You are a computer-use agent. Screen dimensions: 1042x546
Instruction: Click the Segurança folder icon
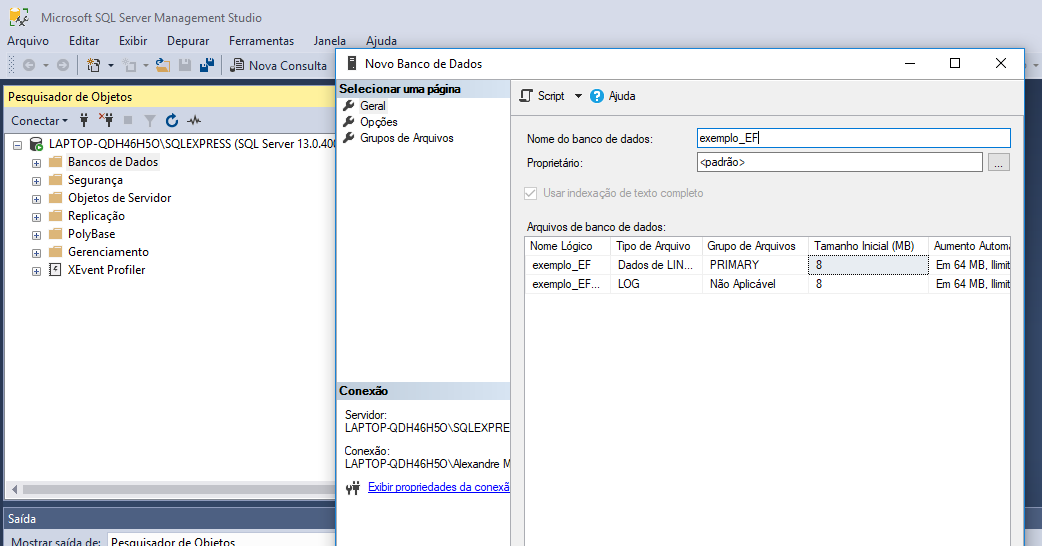(x=56, y=179)
